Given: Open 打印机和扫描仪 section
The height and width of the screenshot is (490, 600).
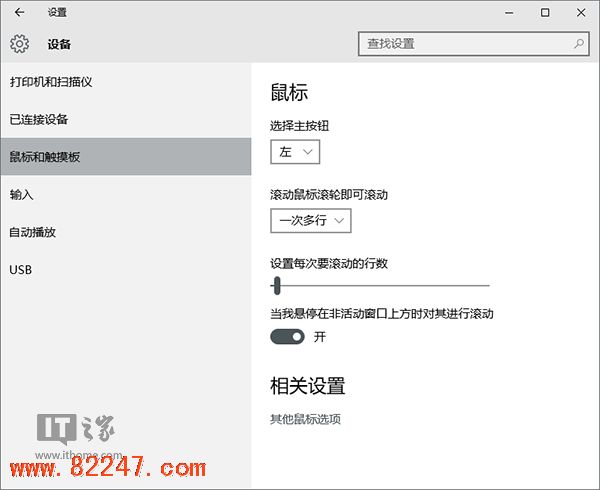Looking at the screenshot, I should coord(126,81).
